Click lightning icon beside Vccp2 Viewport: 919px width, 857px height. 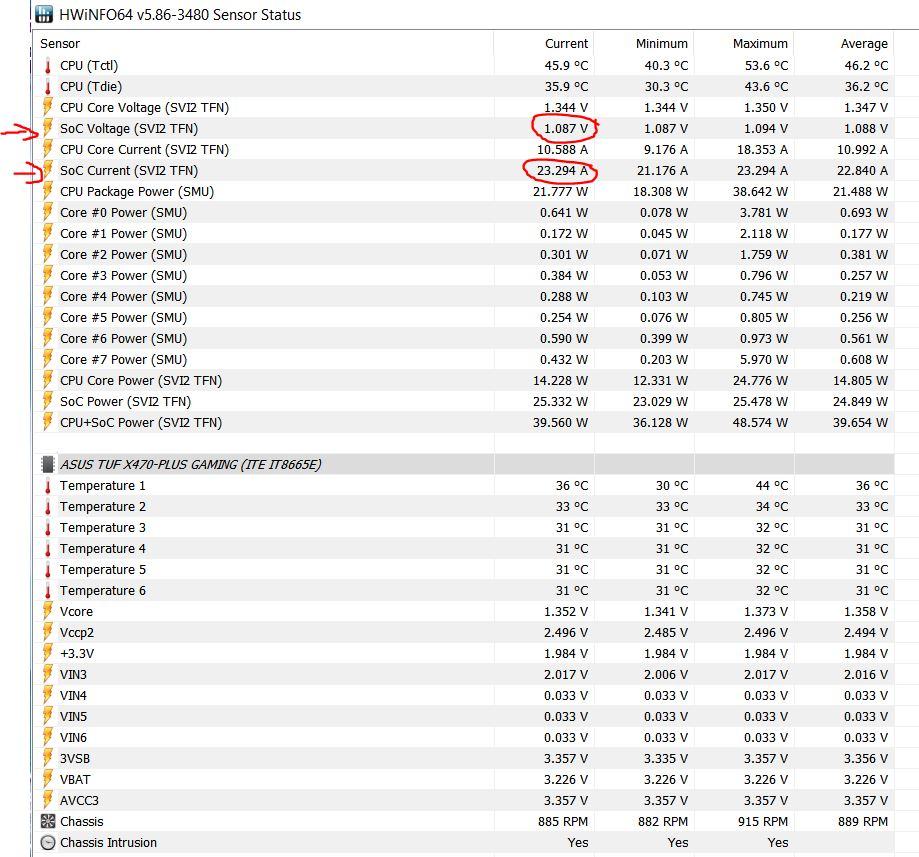point(48,632)
